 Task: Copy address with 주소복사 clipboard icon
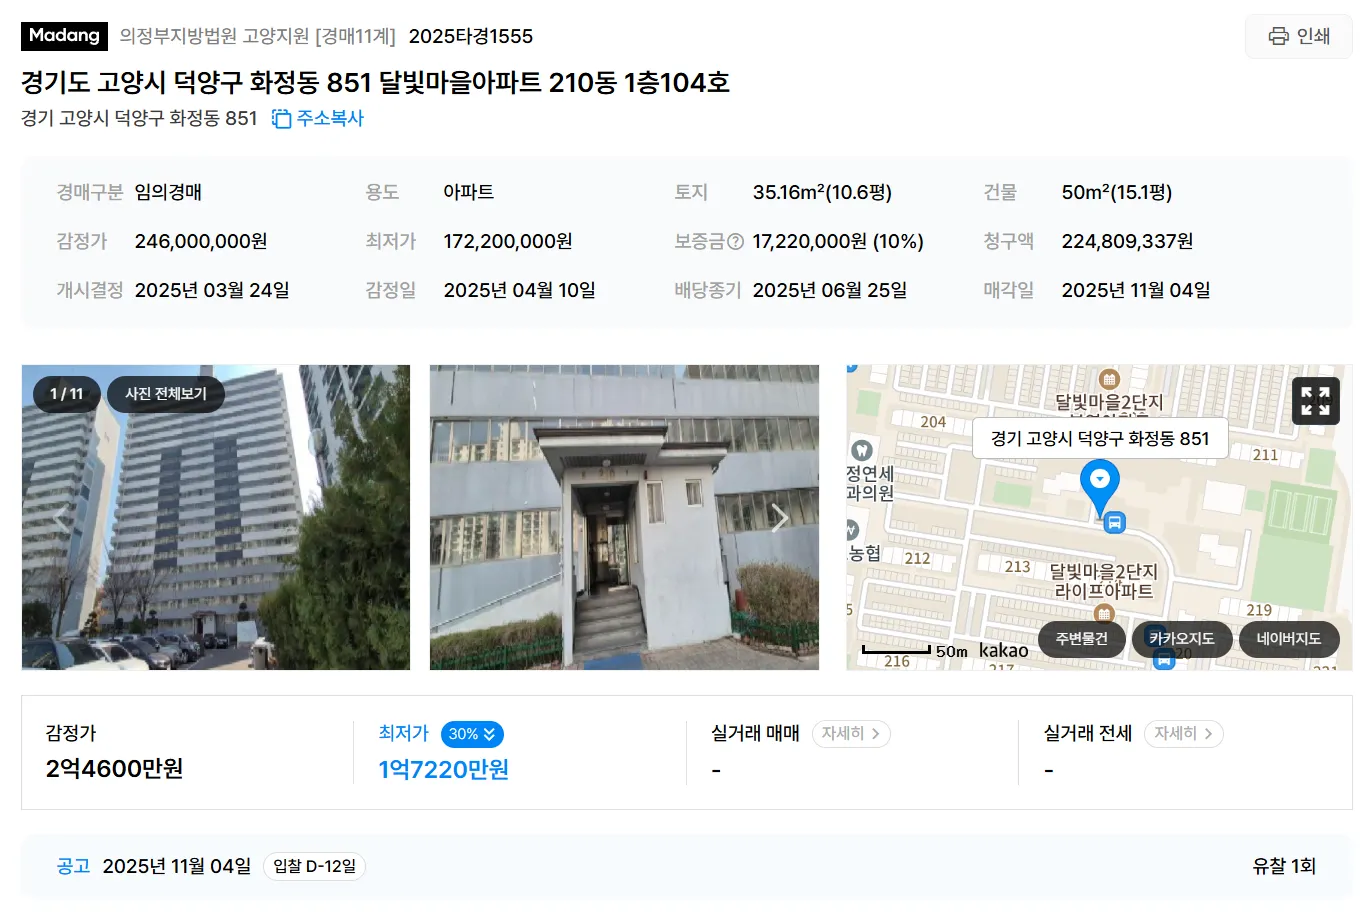point(317,118)
